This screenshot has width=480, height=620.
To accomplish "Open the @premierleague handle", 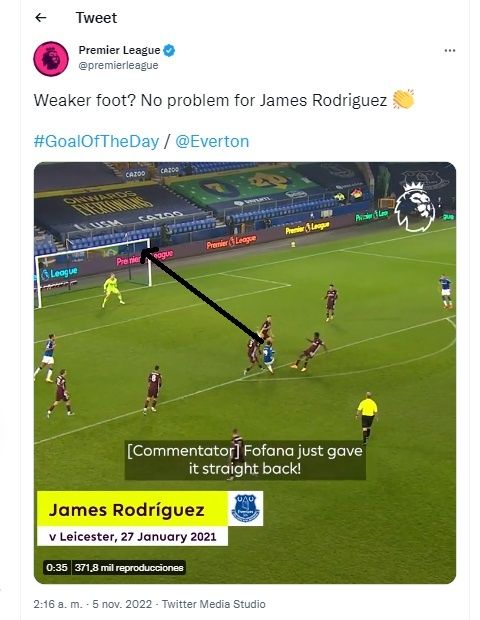I will coord(118,65).
